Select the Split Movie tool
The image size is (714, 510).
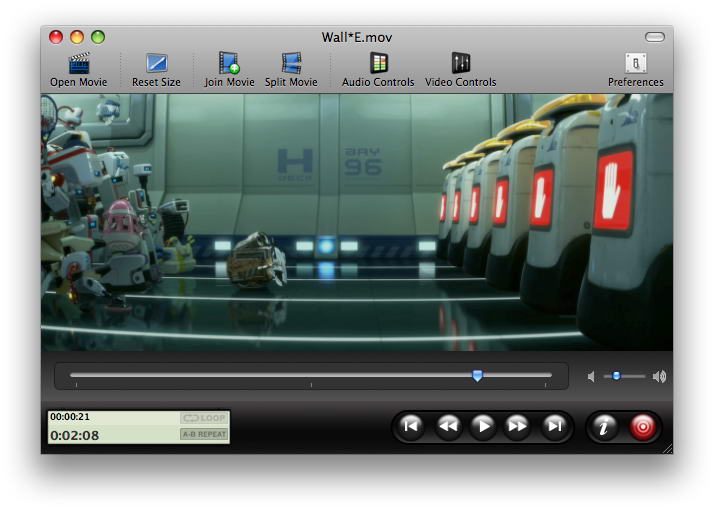pyautogui.click(x=290, y=64)
